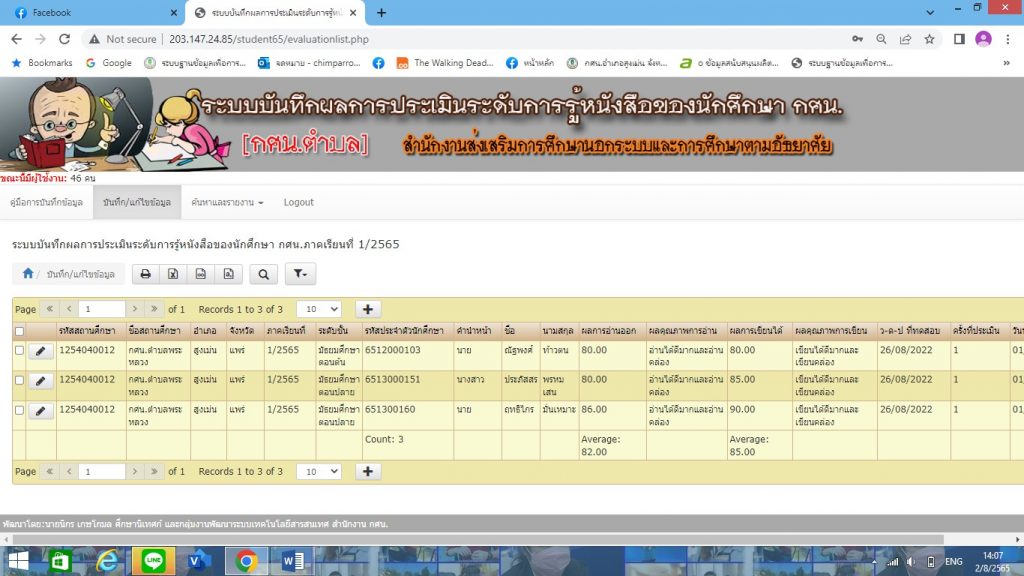1024x576 pixels.
Task: Click the bottom pager page number field
Action: coord(102,472)
